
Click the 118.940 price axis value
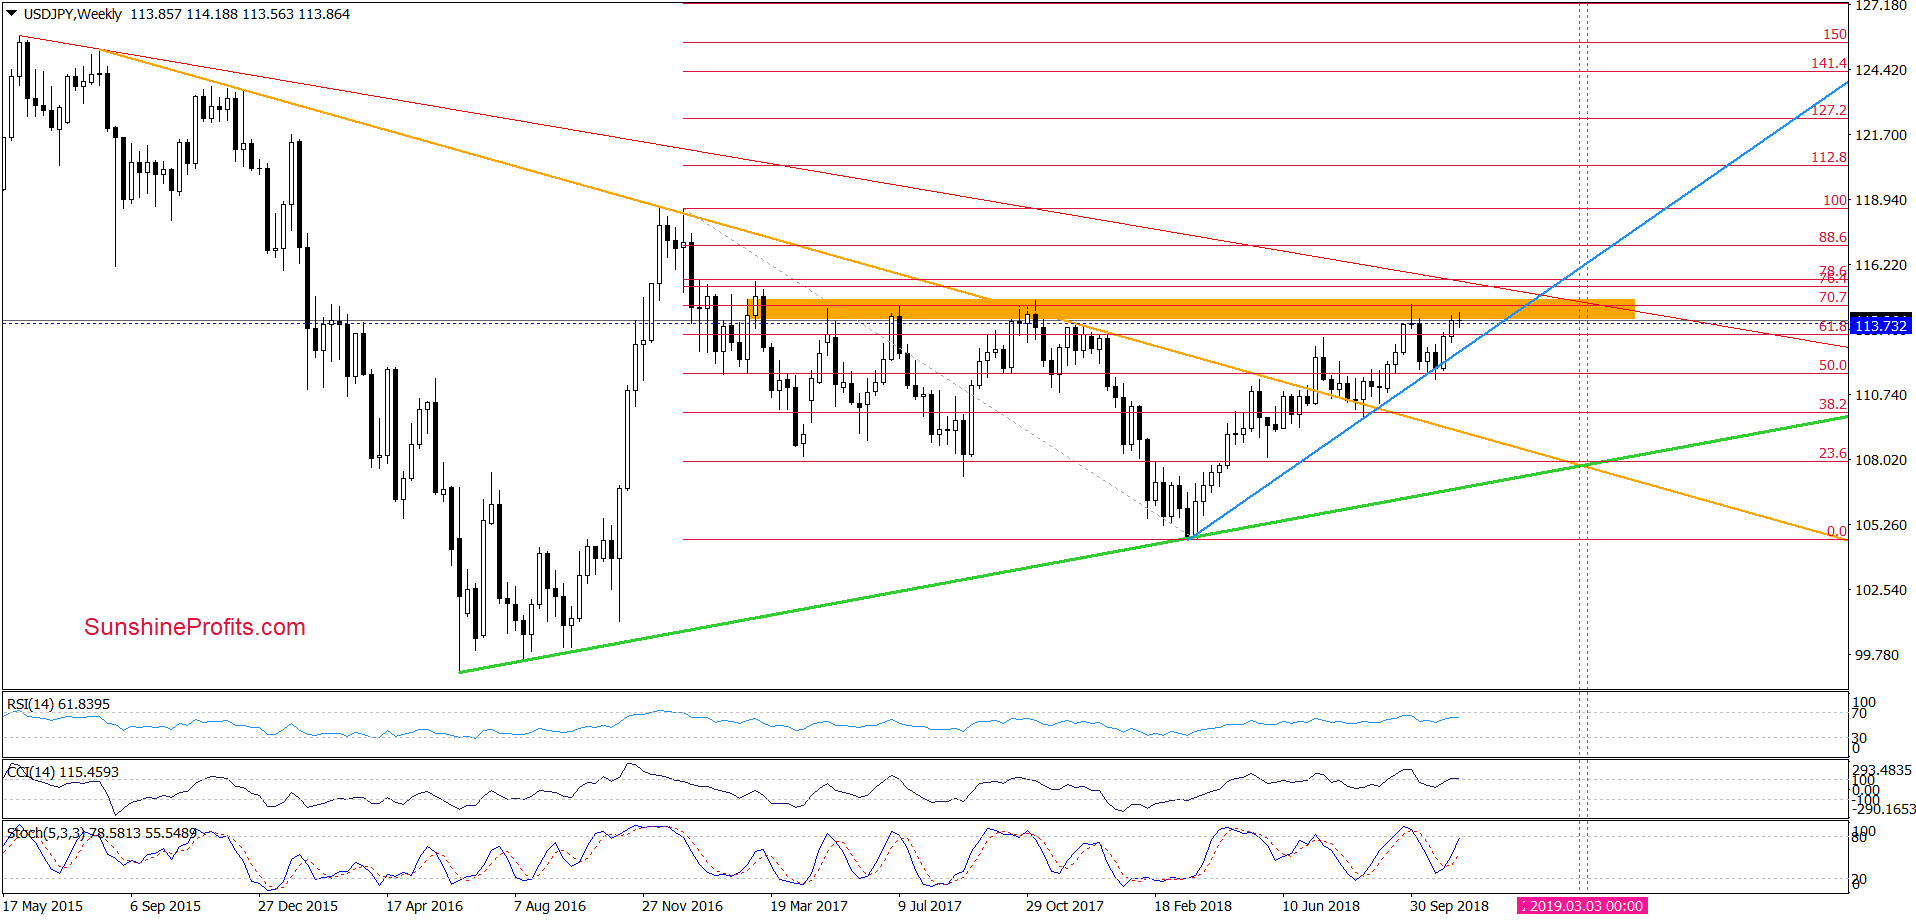click(1880, 200)
